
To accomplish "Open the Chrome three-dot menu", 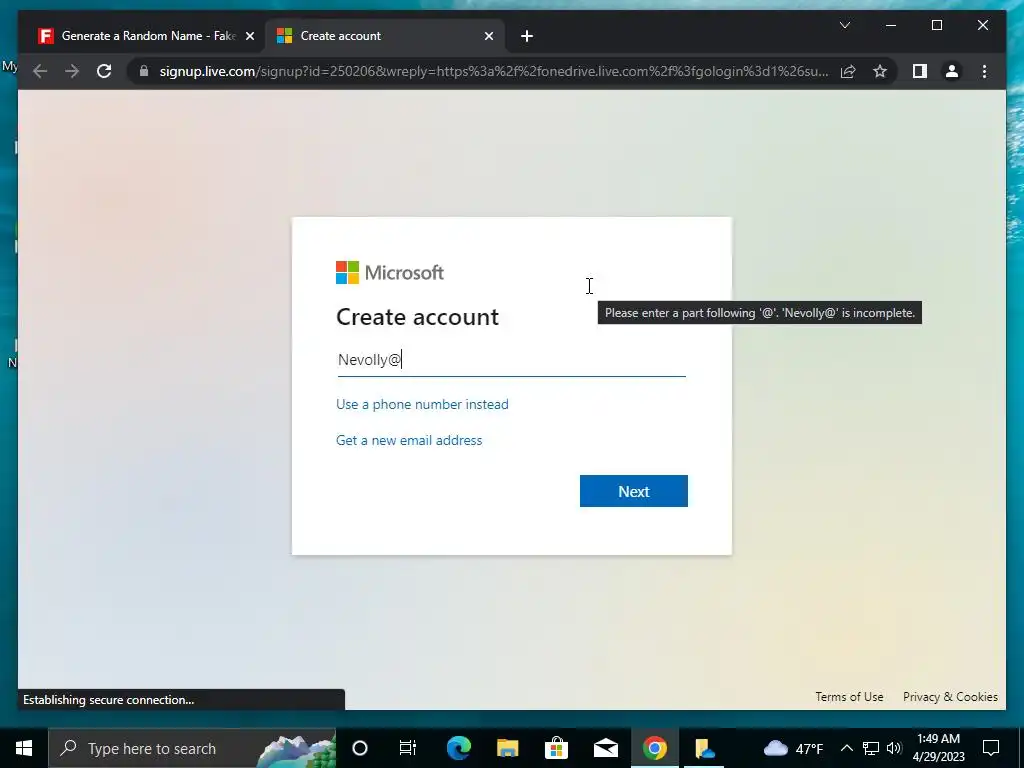I will click(984, 71).
